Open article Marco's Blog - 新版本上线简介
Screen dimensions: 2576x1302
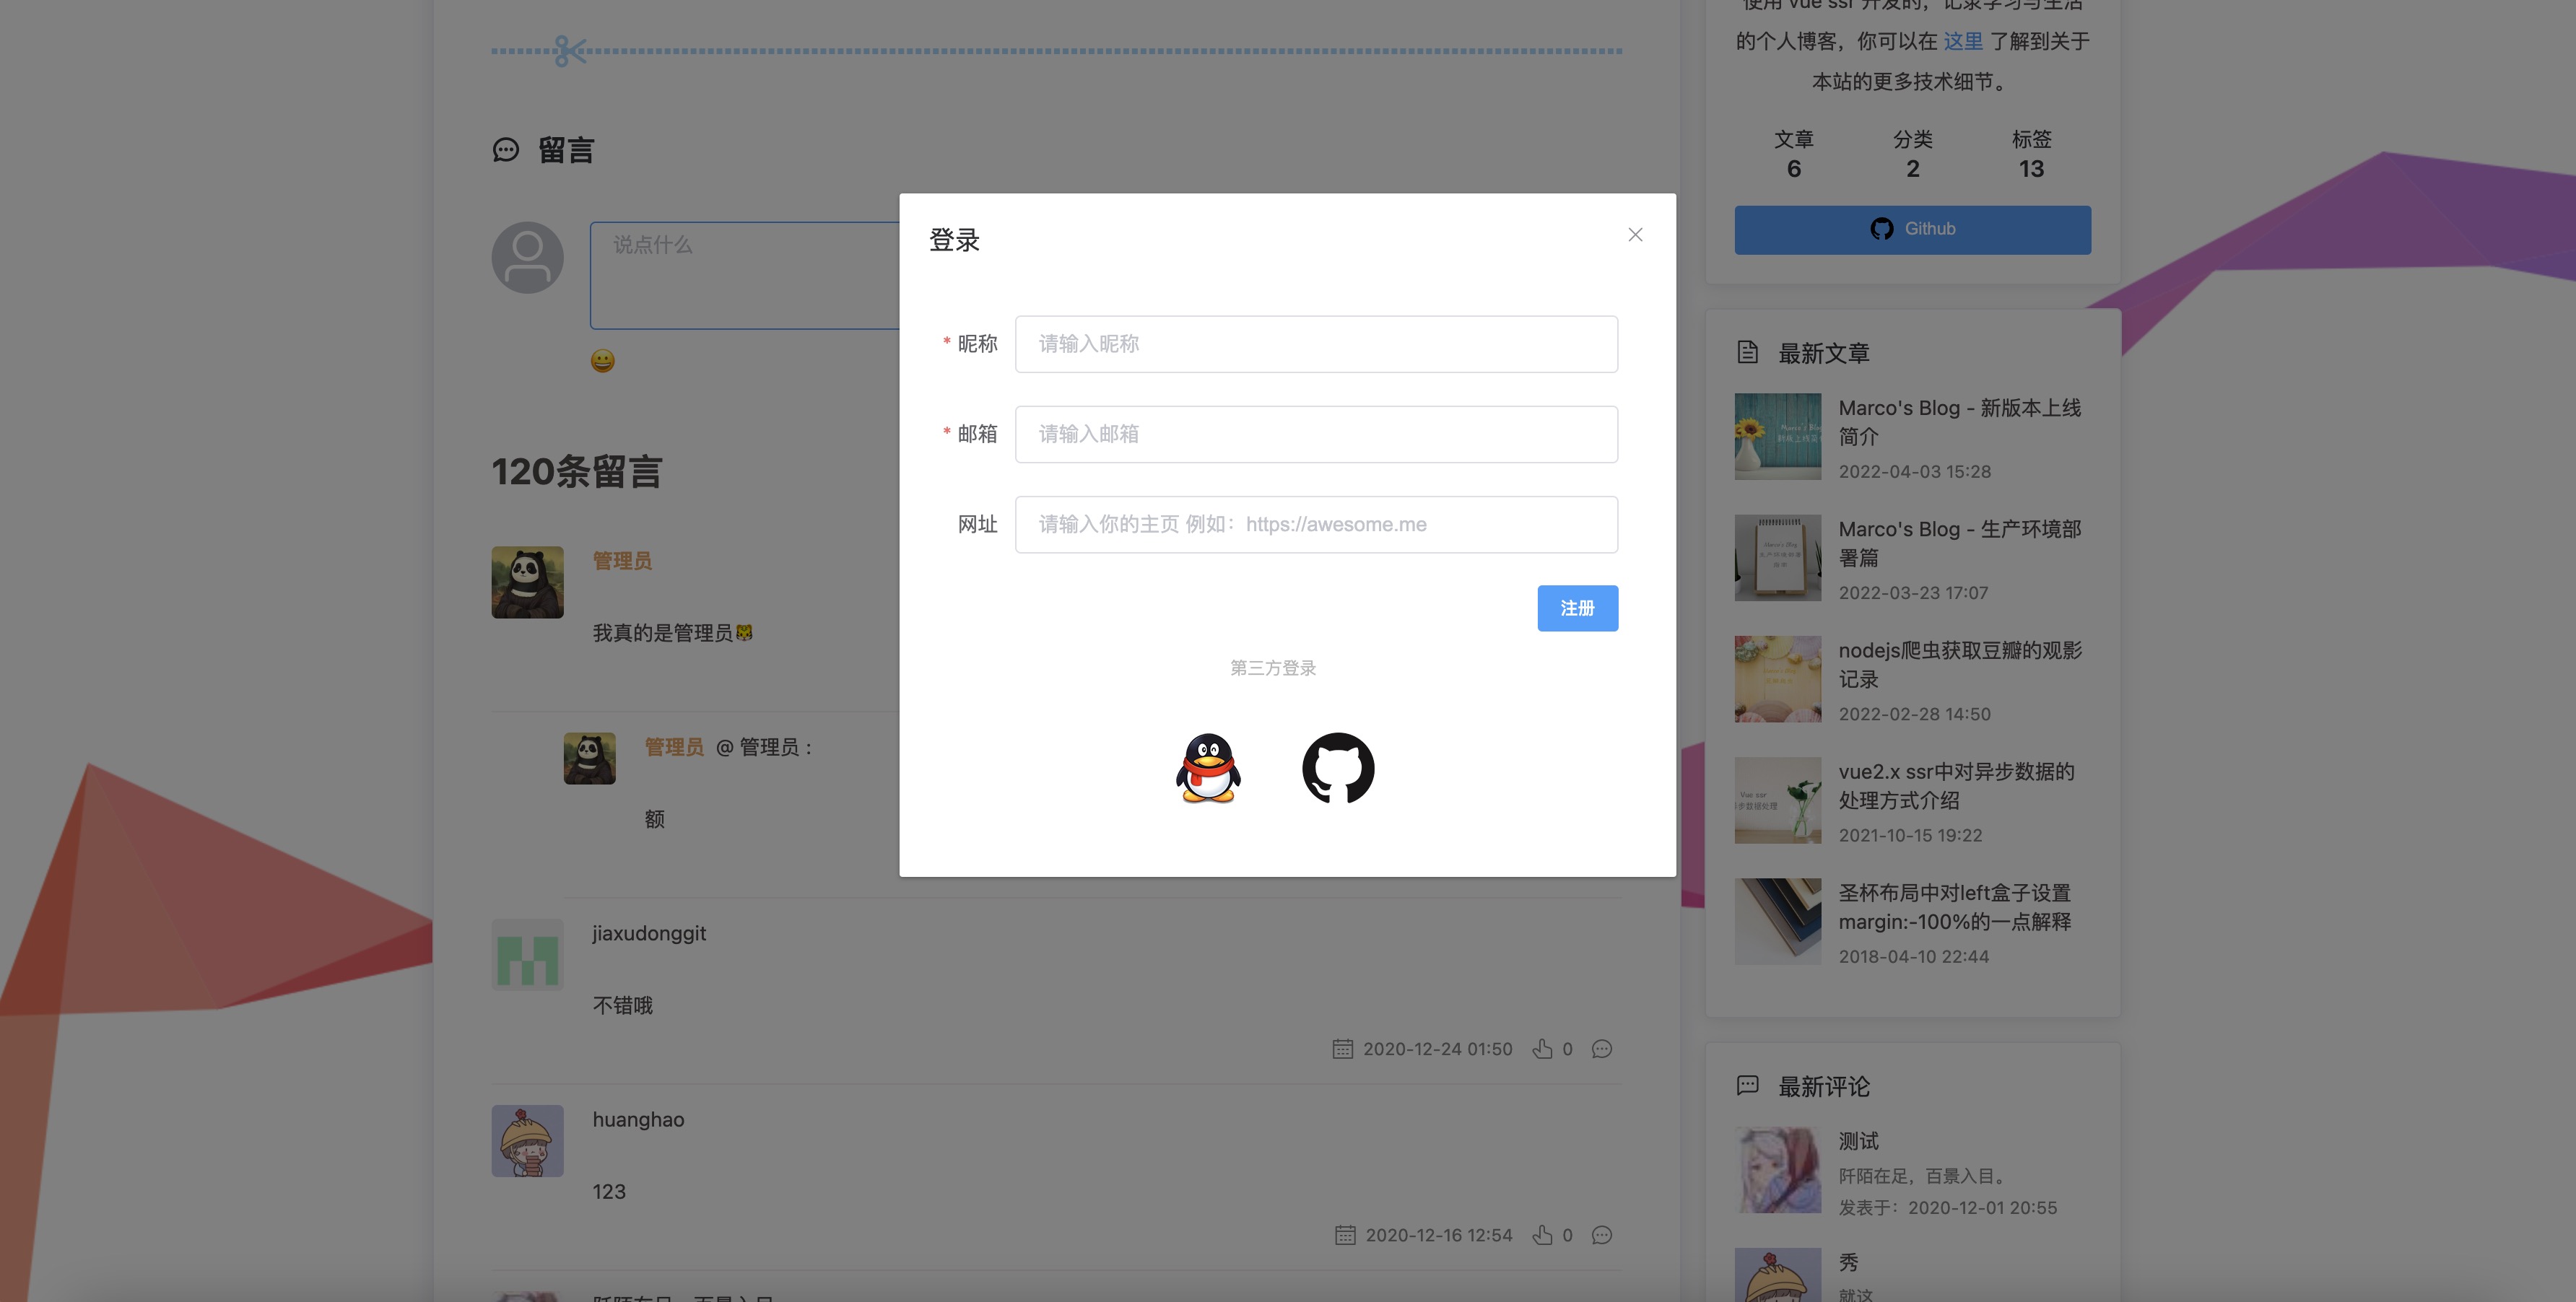(1959, 422)
